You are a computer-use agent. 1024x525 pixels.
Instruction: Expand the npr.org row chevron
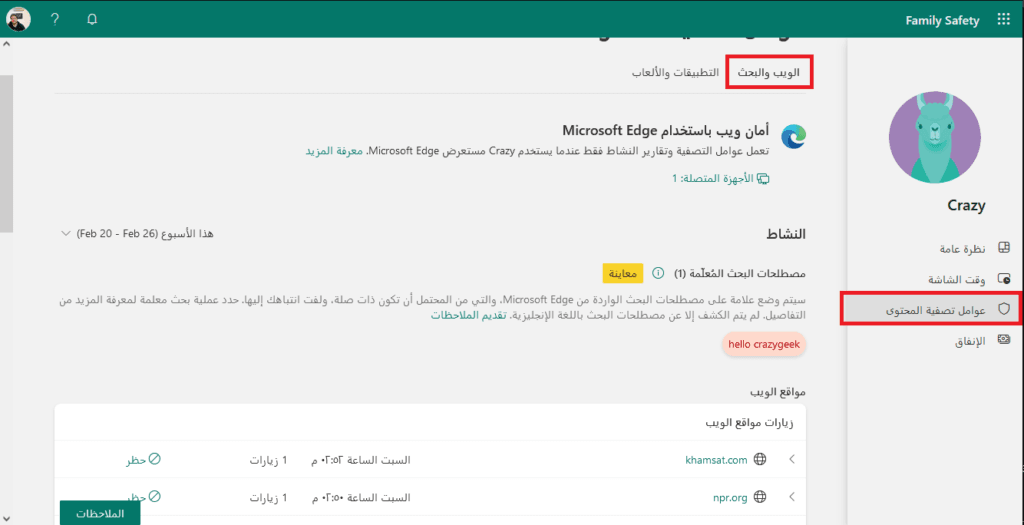coord(792,498)
